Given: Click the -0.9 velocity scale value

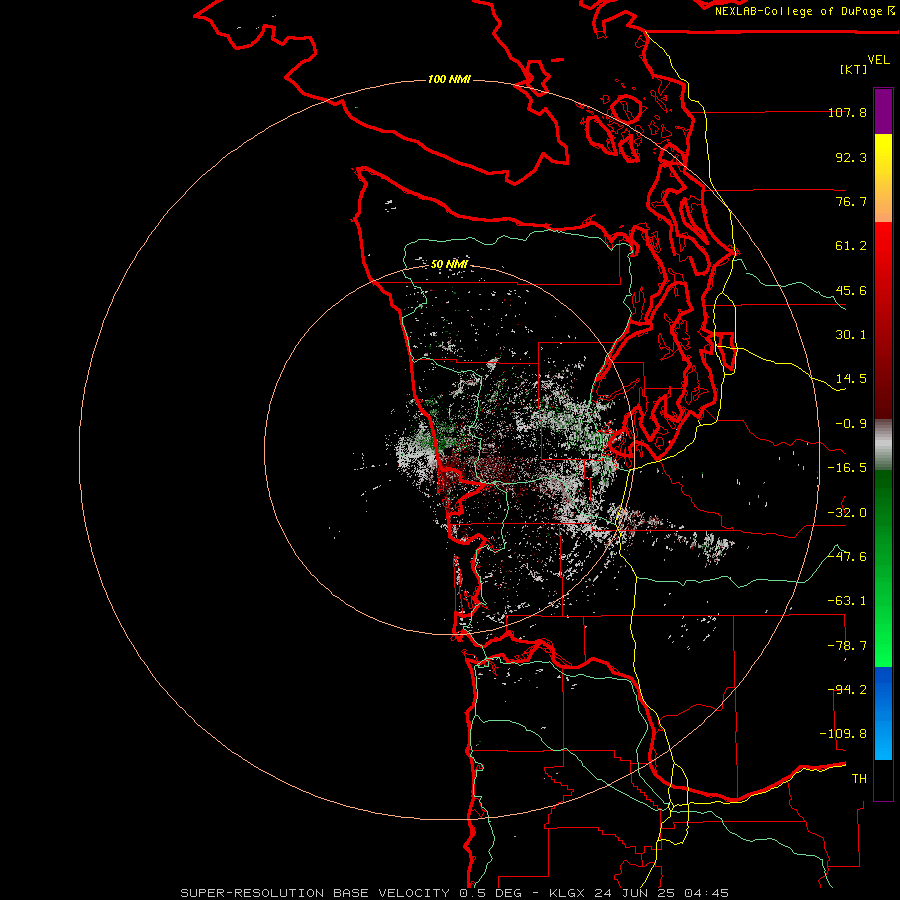Looking at the screenshot, I should click(x=851, y=424).
